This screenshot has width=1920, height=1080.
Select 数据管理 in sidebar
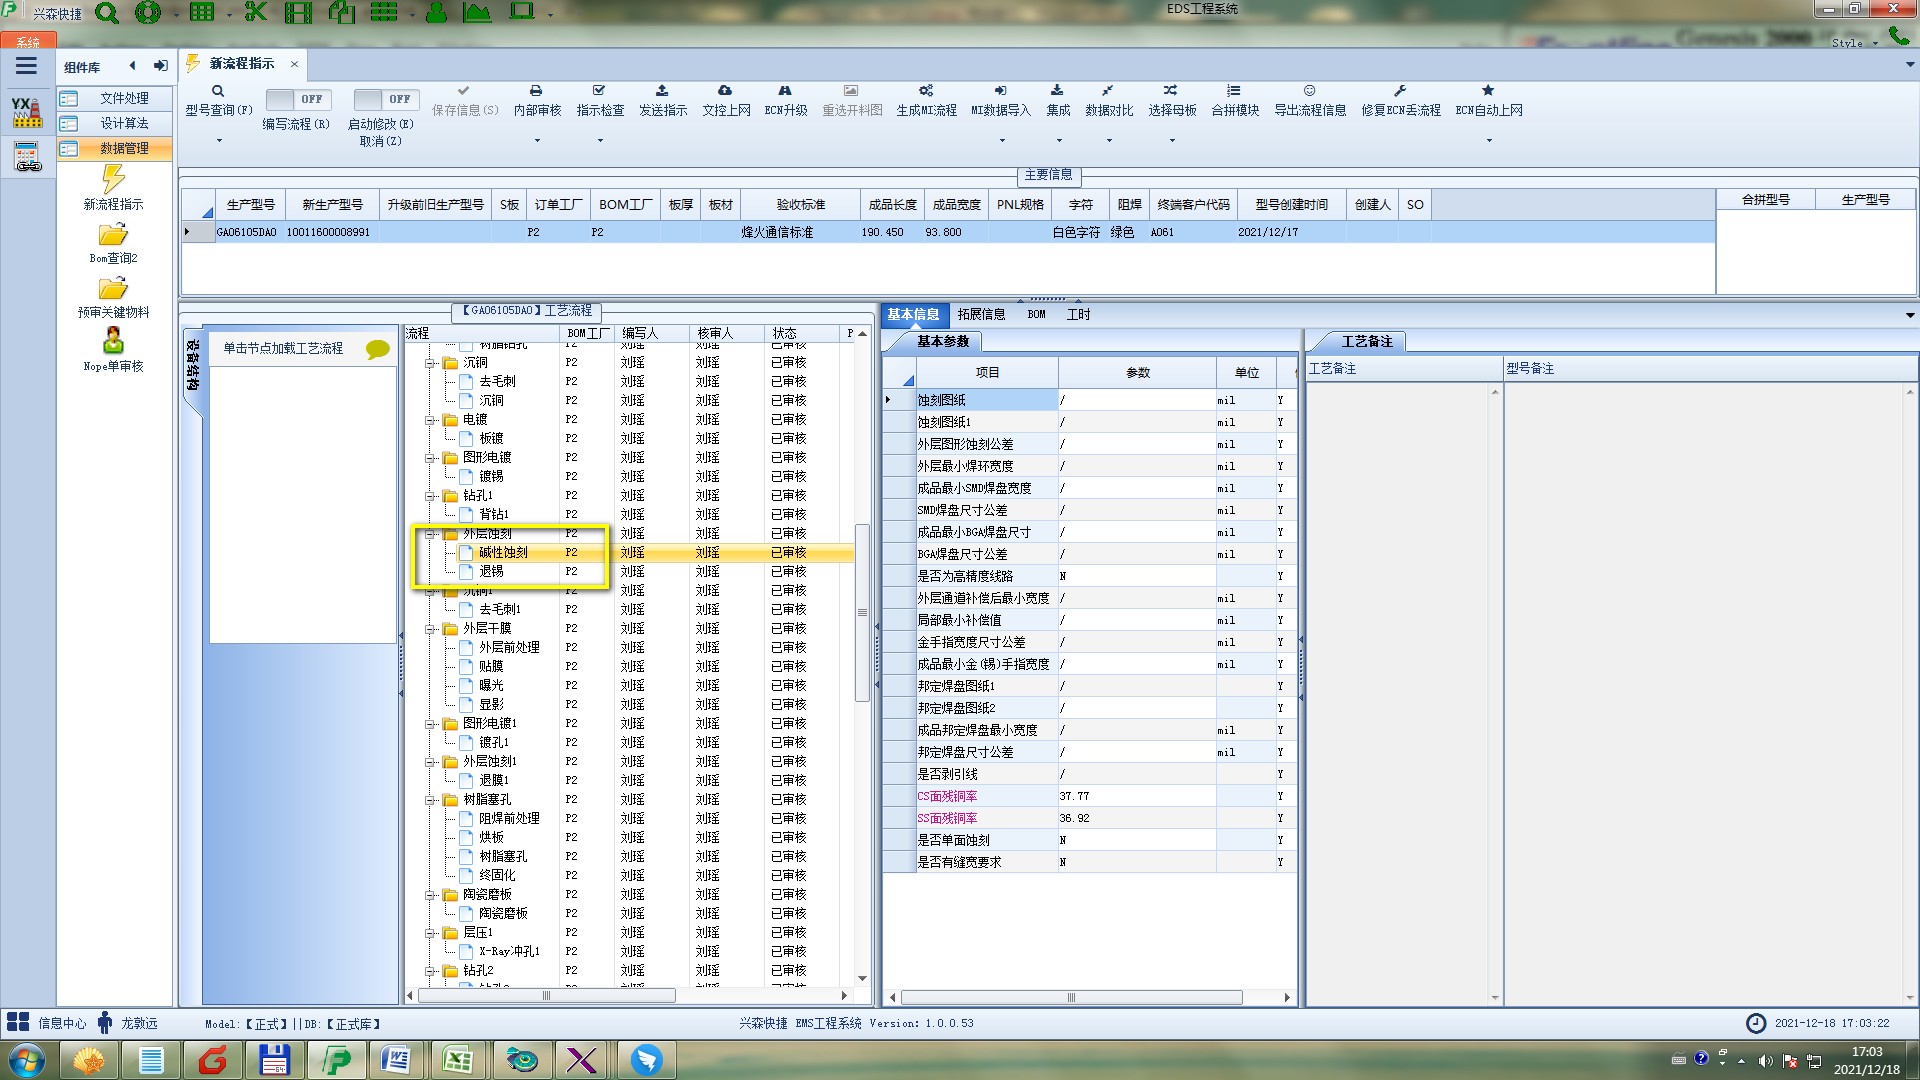[x=123, y=148]
